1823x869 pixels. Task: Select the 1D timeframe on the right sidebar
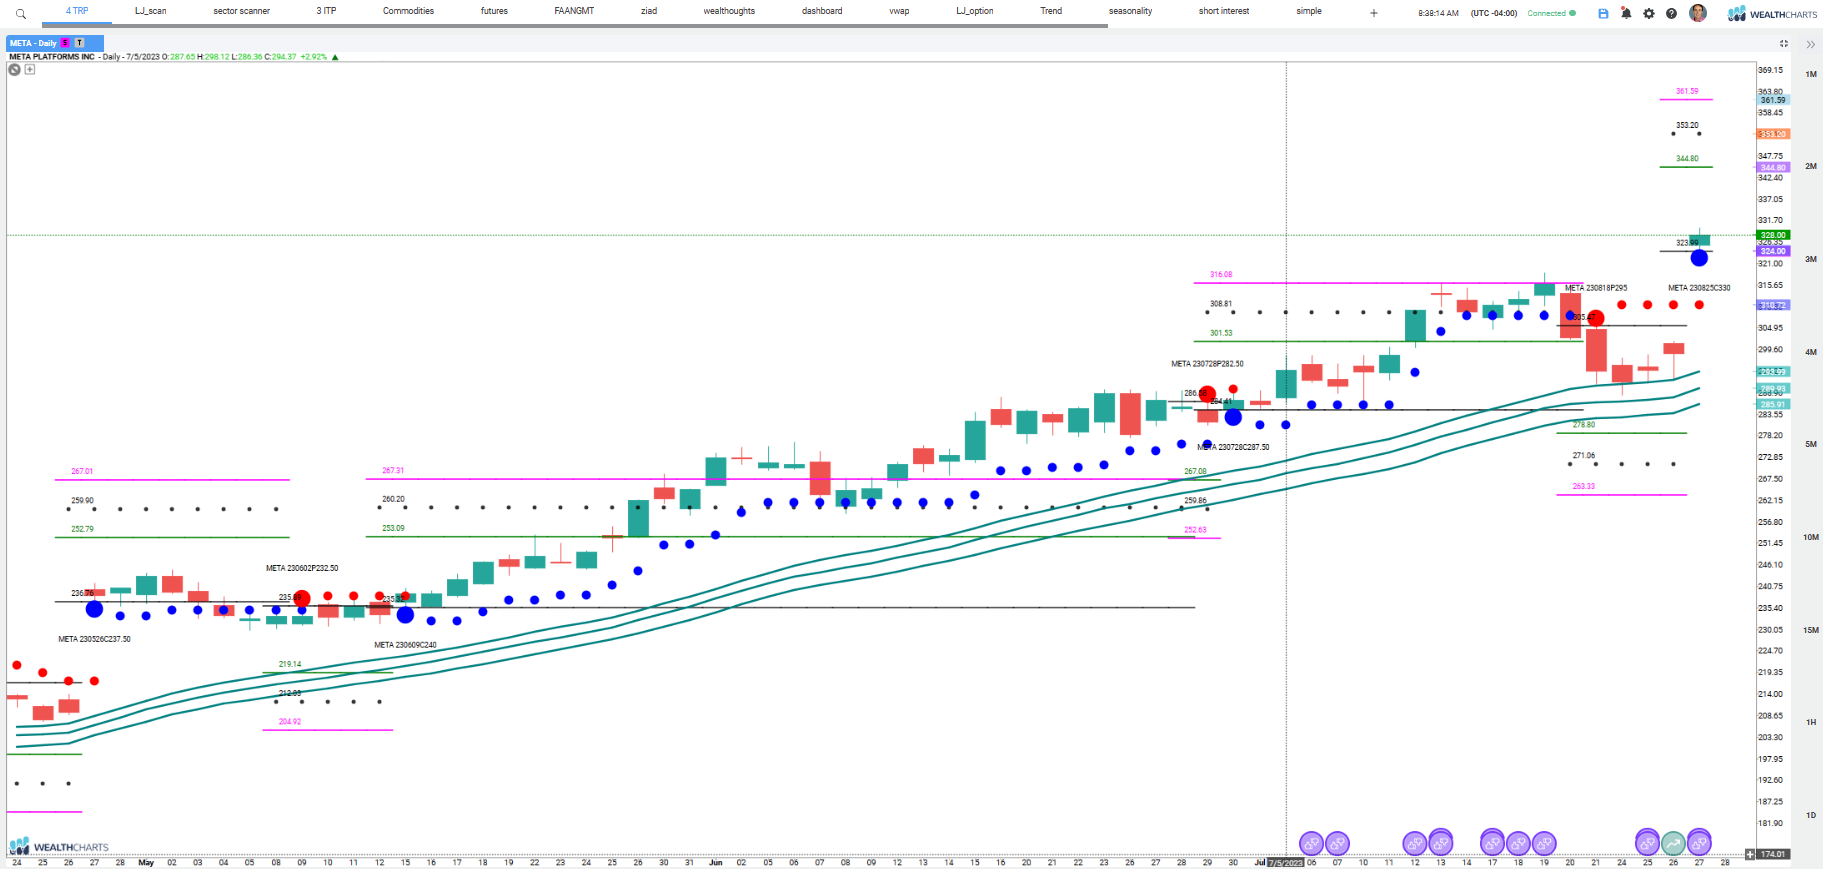pyautogui.click(x=1811, y=815)
